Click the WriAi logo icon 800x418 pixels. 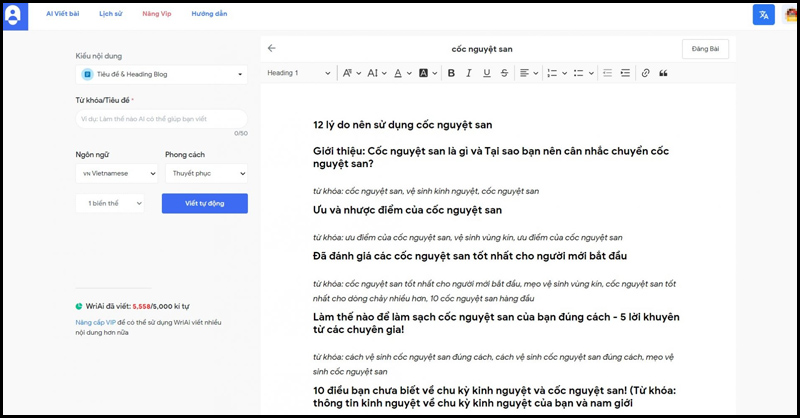(x=13, y=16)
